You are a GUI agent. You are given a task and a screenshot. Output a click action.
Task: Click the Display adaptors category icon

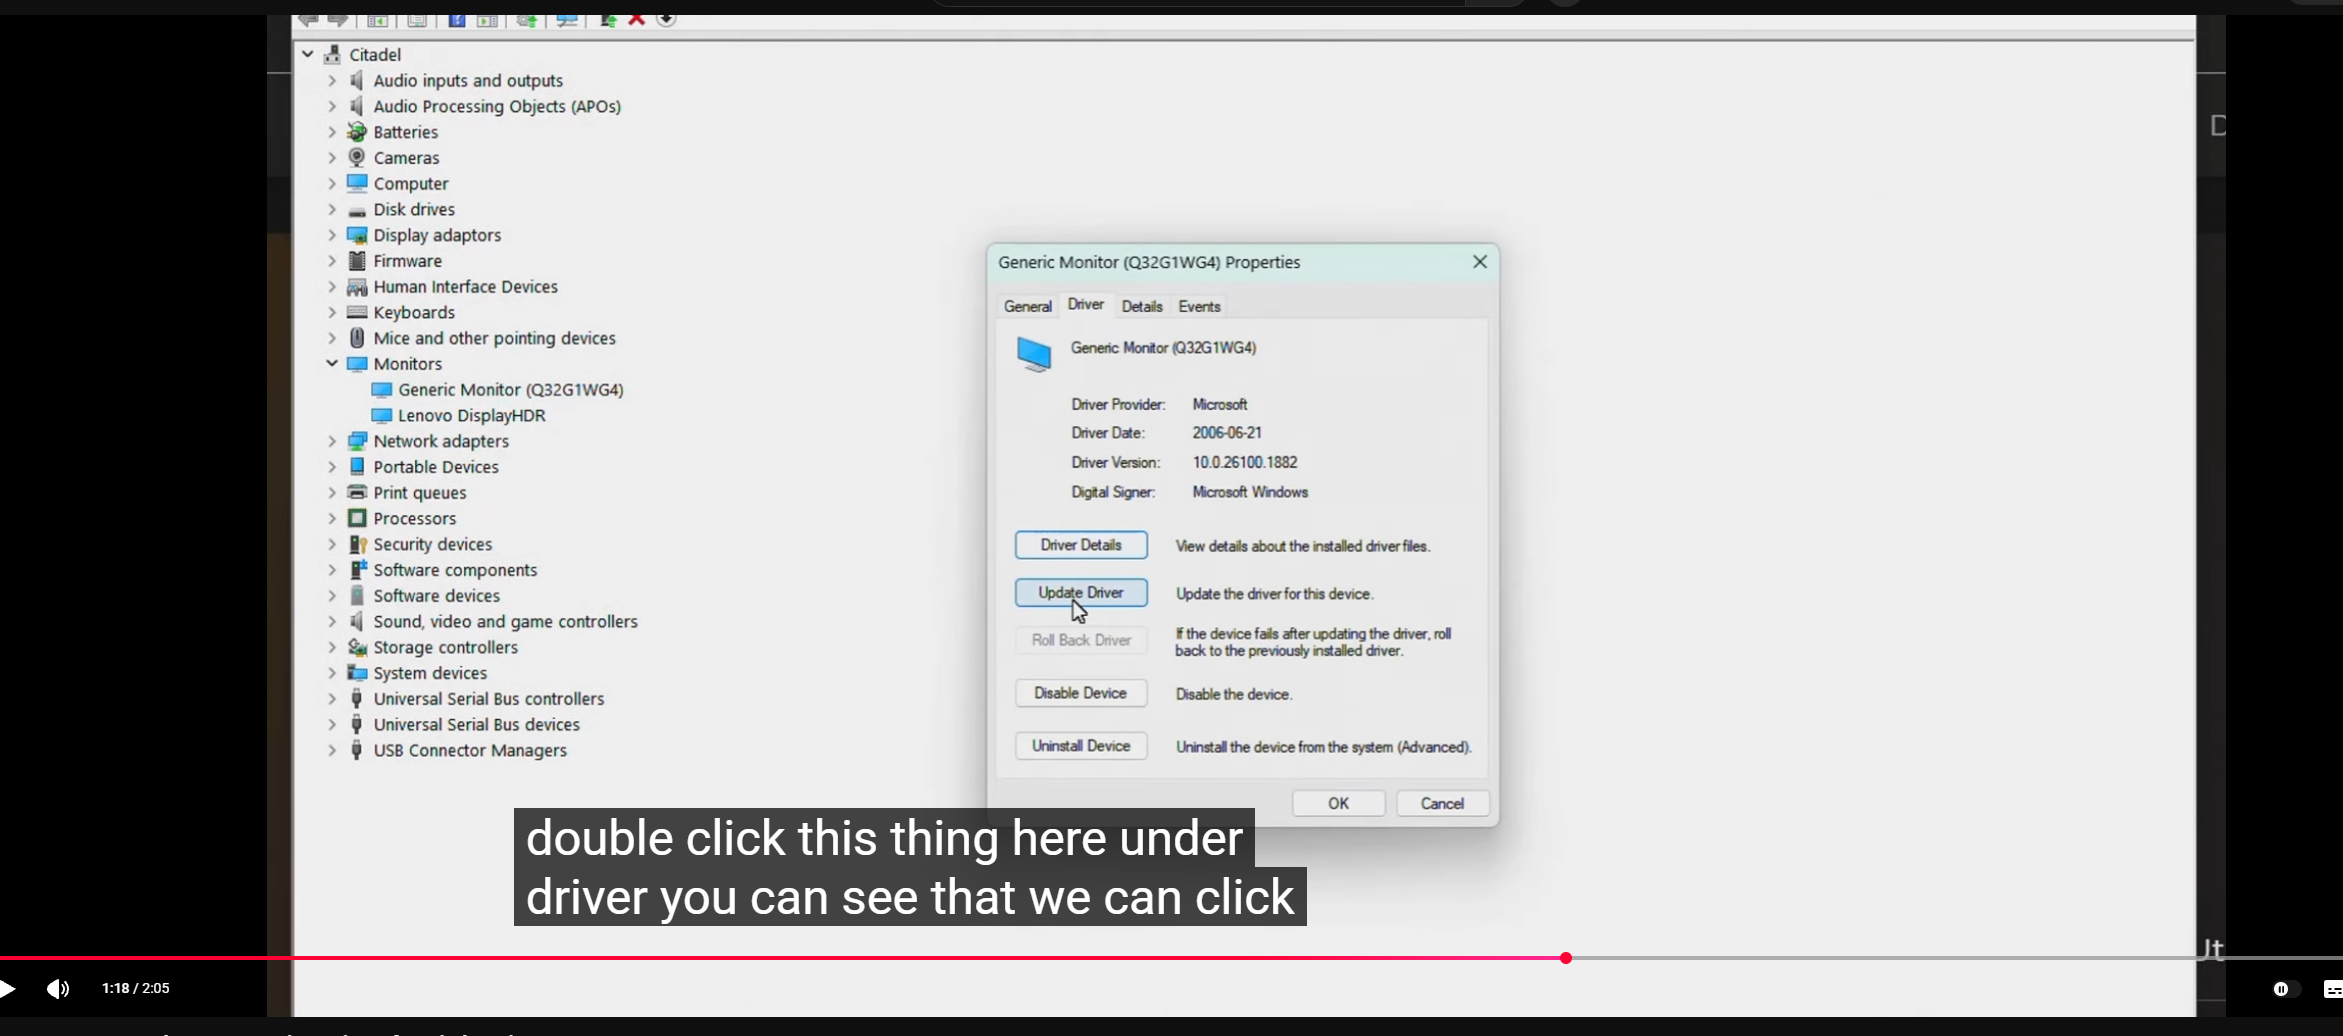coord(357,235)
